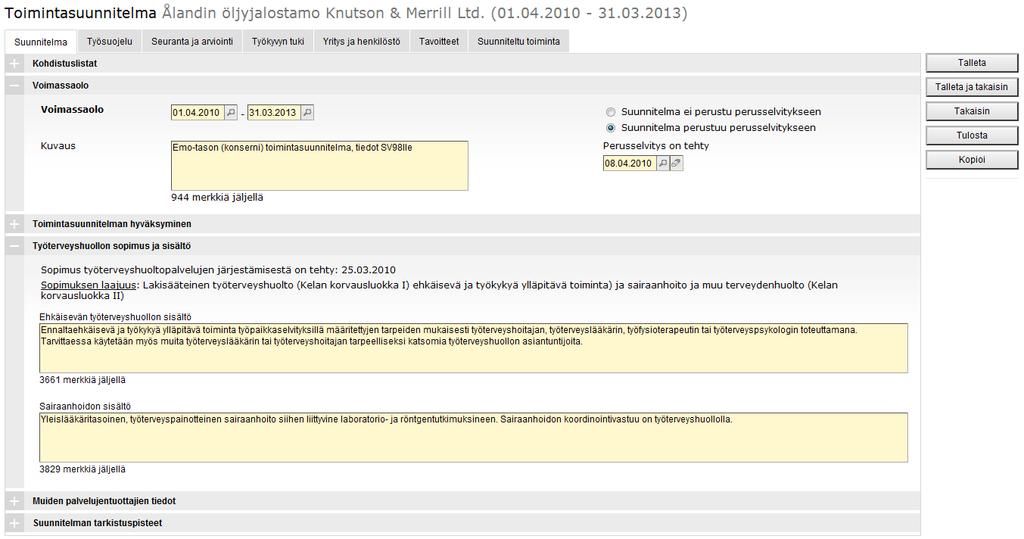Click the Tulosta button

coord(972,135)
